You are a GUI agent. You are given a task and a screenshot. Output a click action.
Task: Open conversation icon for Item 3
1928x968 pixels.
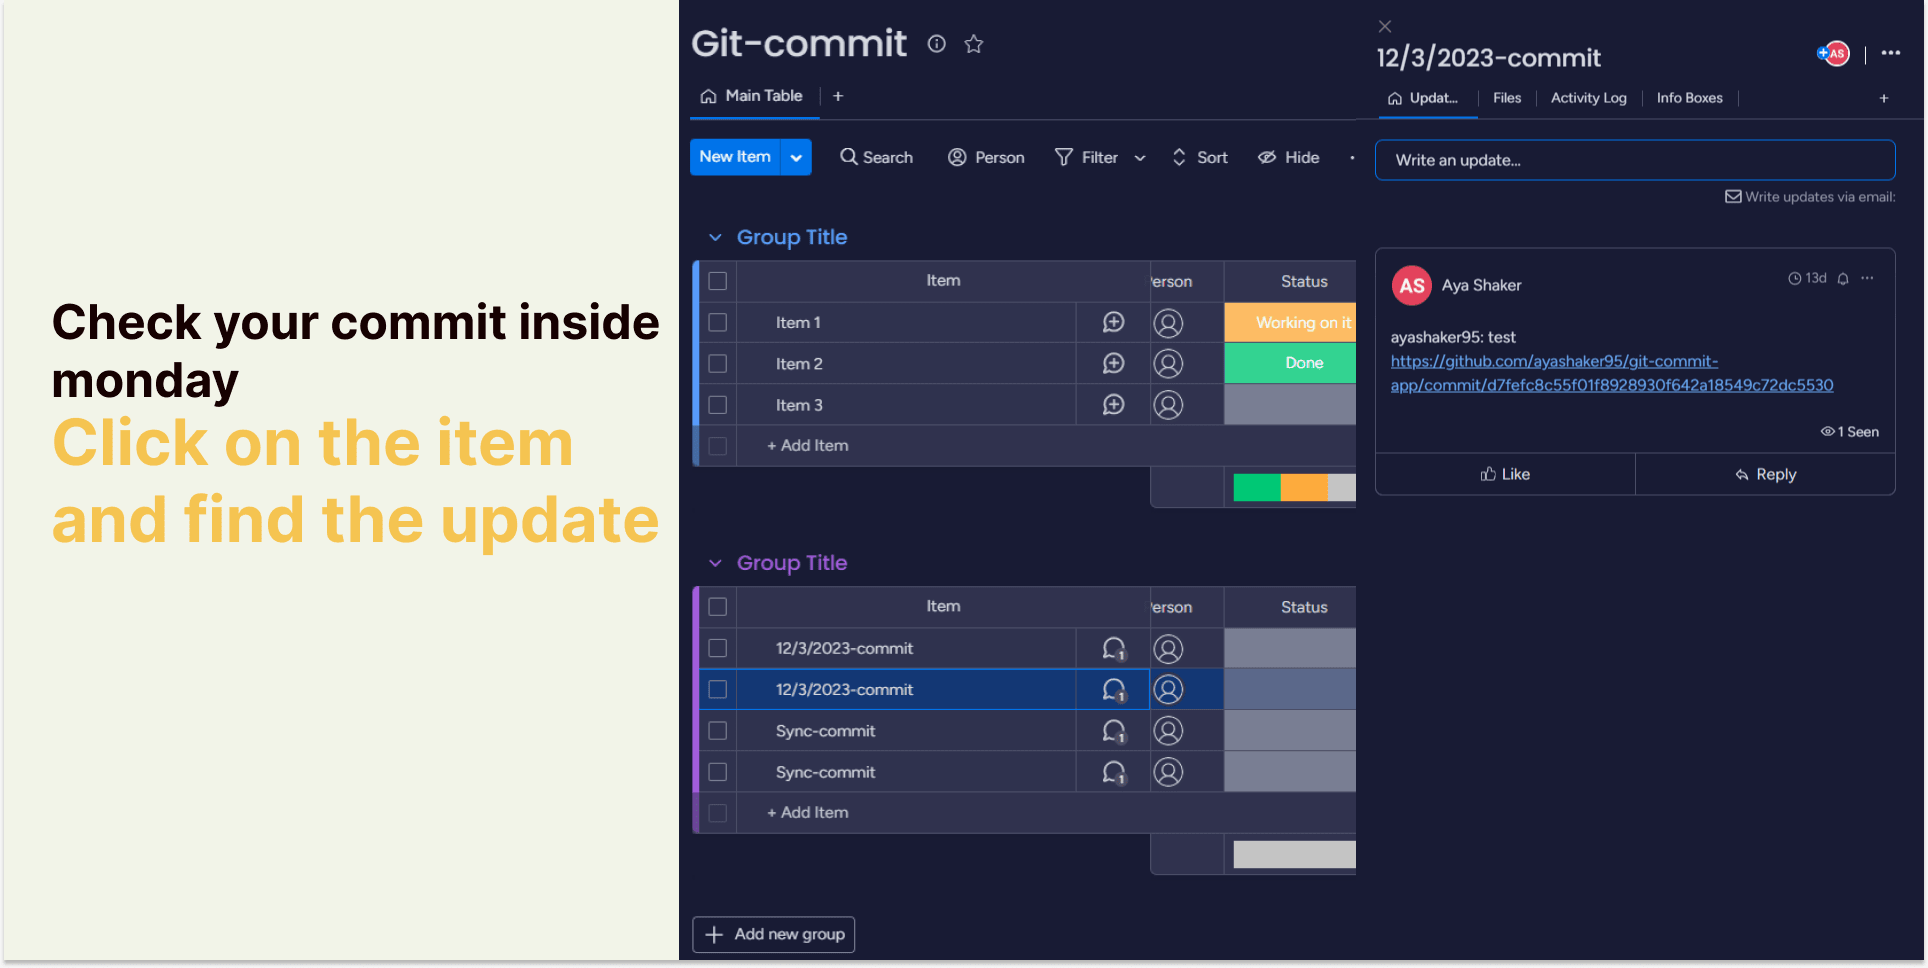1113,404
